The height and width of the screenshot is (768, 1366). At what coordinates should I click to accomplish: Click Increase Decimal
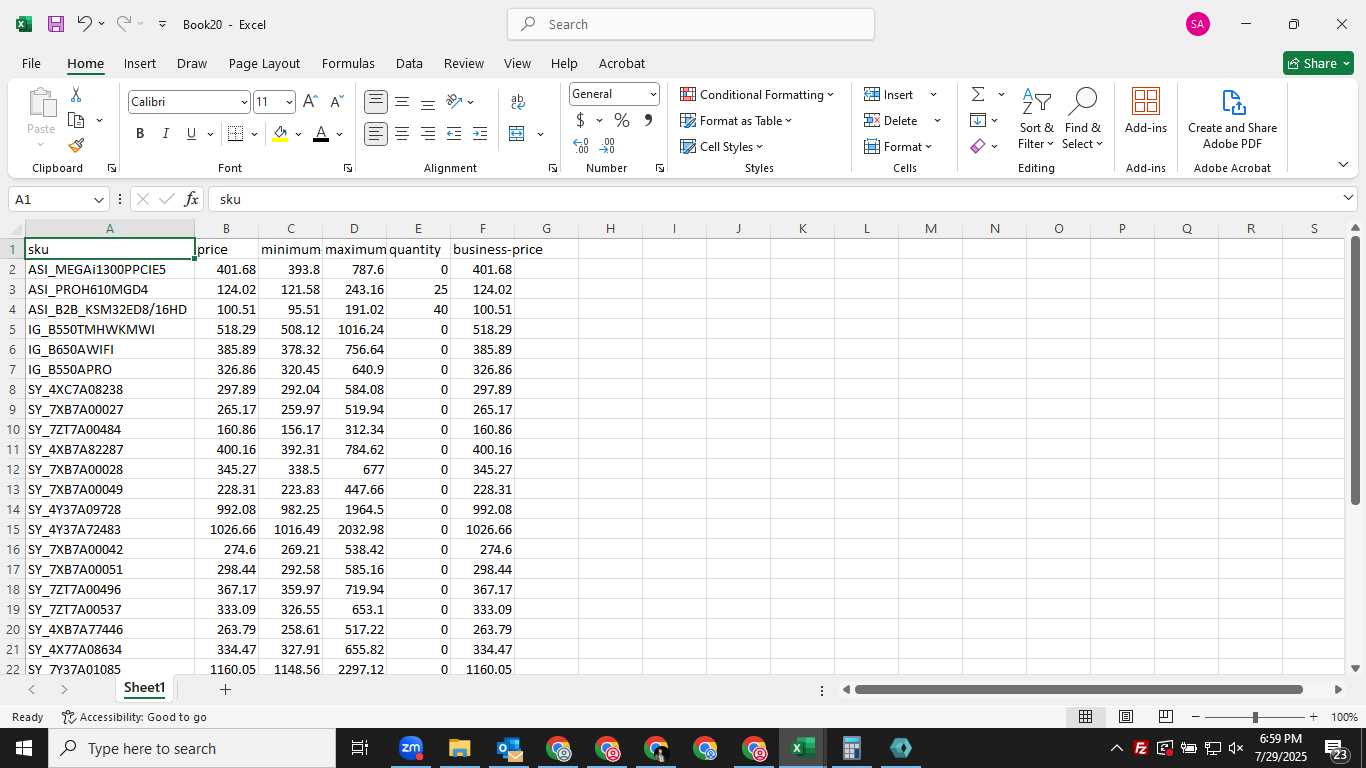(581, 146)
